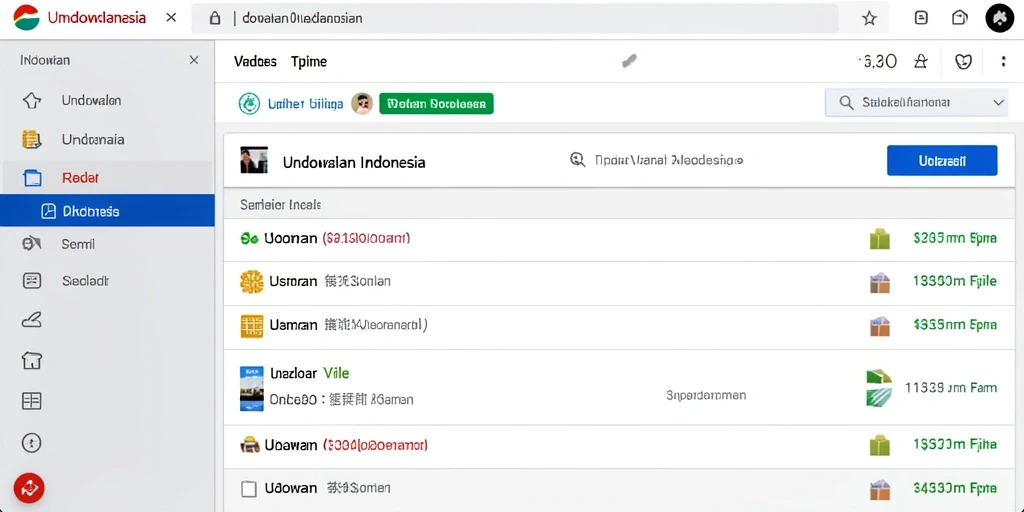Click the Vile green link

click(x=336, y=374)
